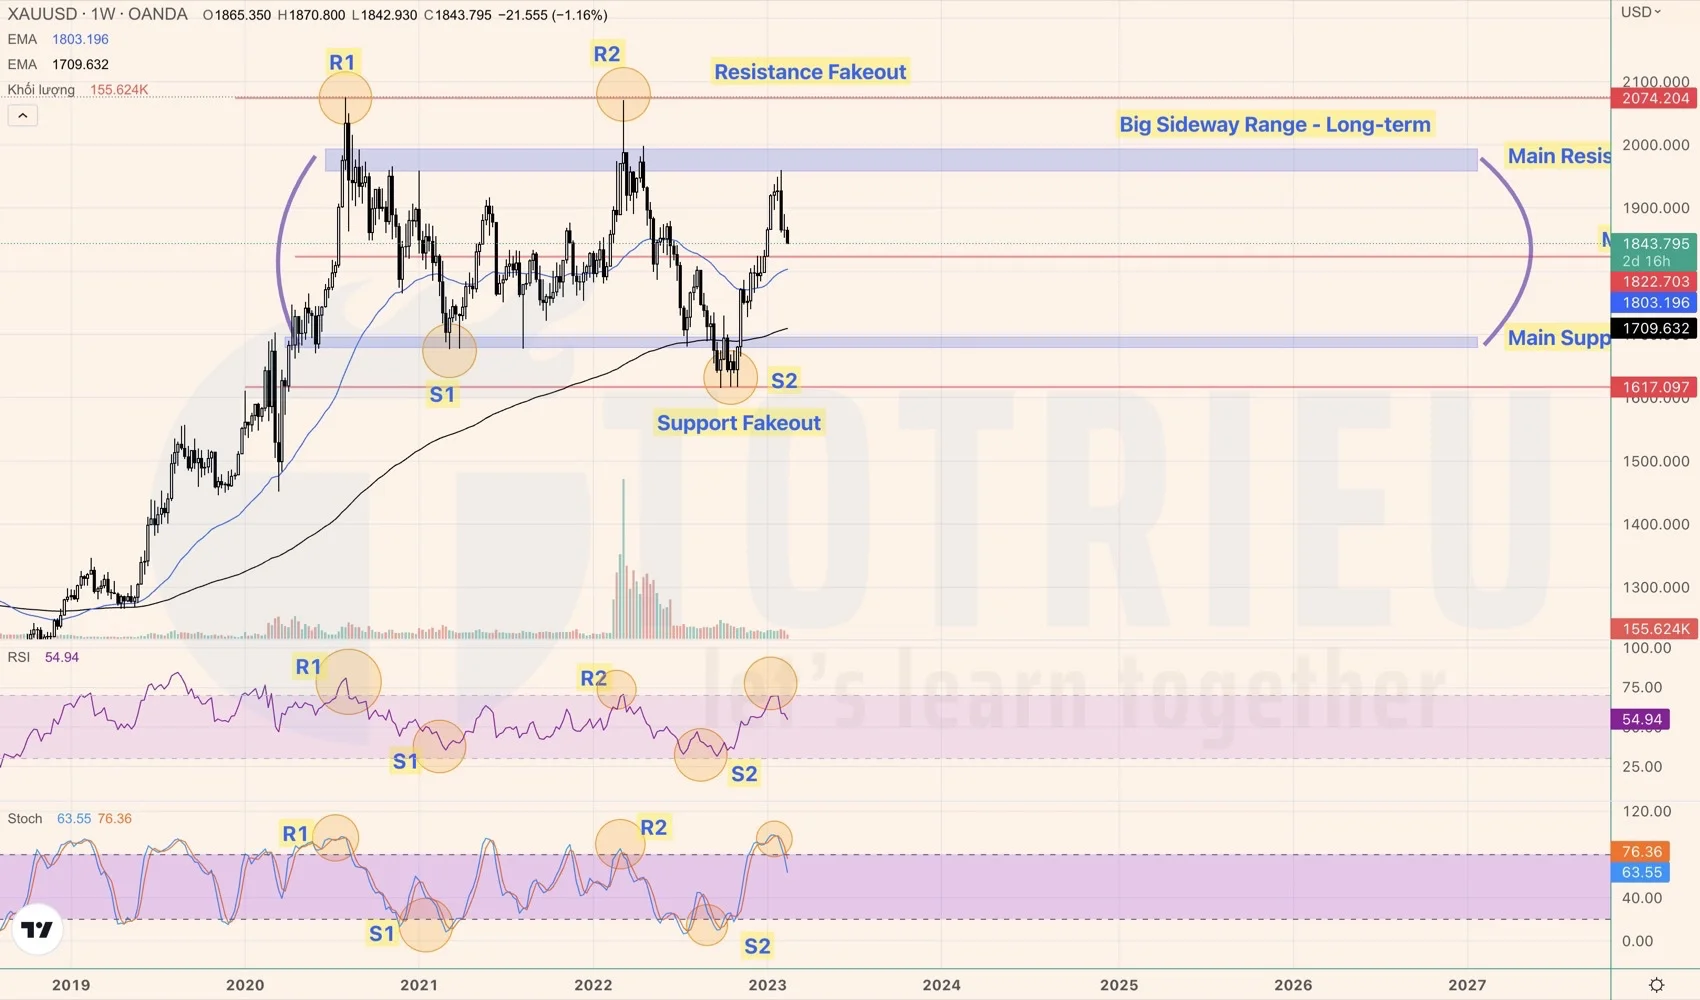Click the red 155.624K volume axis label
1700x1000 pixels.
coord(1654,628)
